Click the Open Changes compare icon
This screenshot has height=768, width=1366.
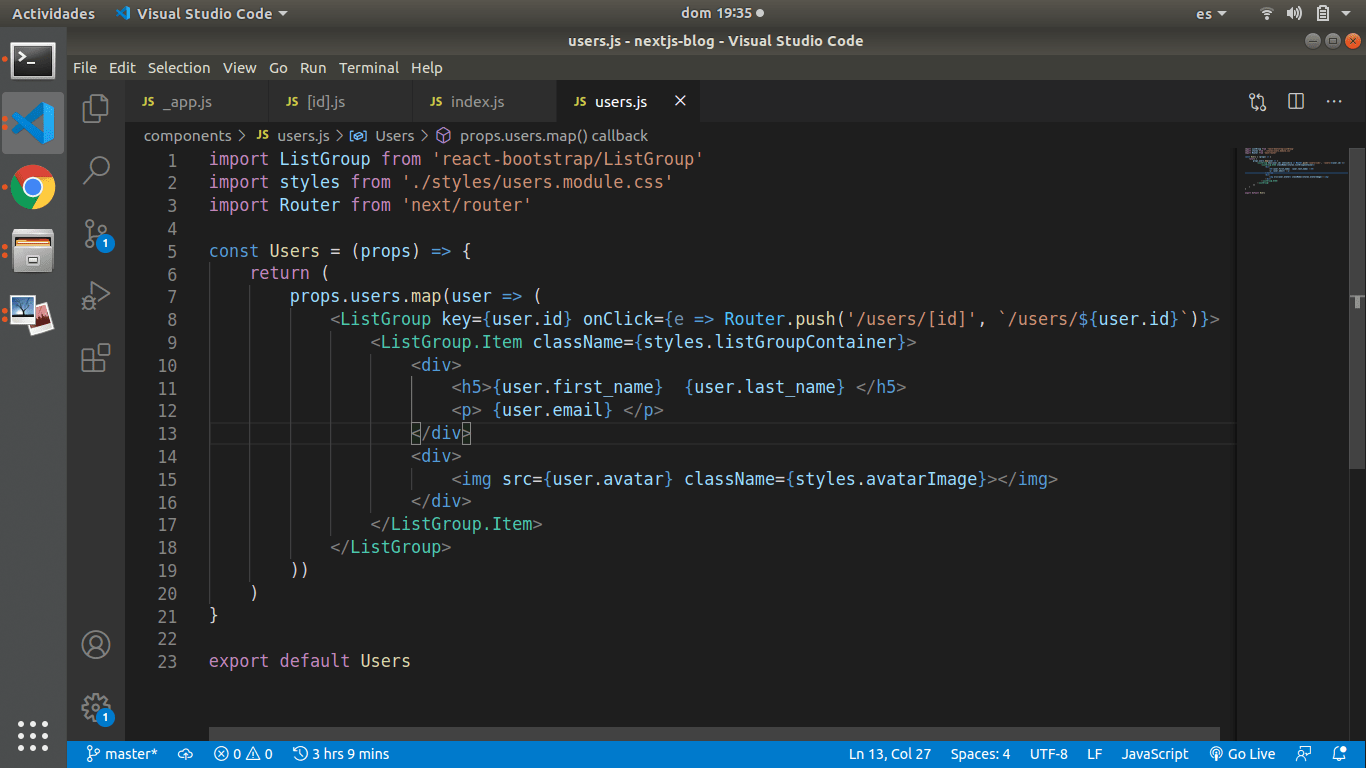1257,102
